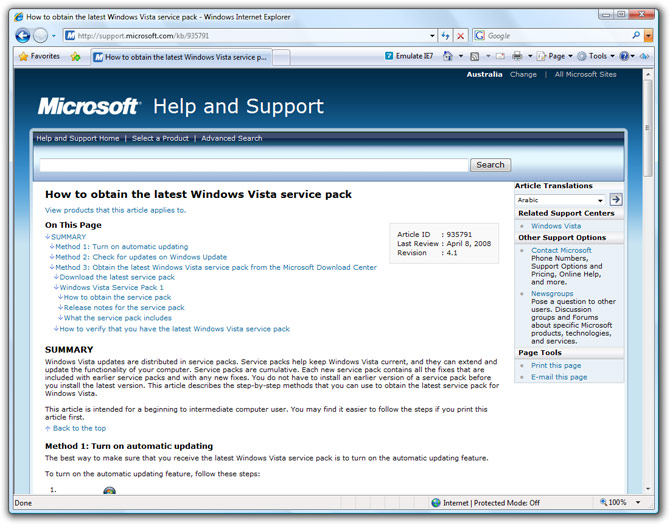Expand the address bar history dropdown
Screen dimensions: 670x525
[432, 36]
